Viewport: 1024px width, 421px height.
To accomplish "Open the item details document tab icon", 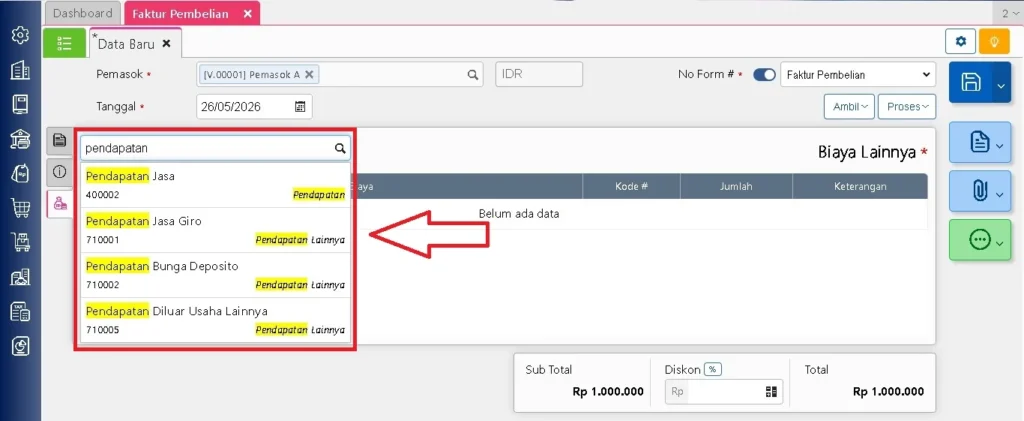I will click(59, 139).
